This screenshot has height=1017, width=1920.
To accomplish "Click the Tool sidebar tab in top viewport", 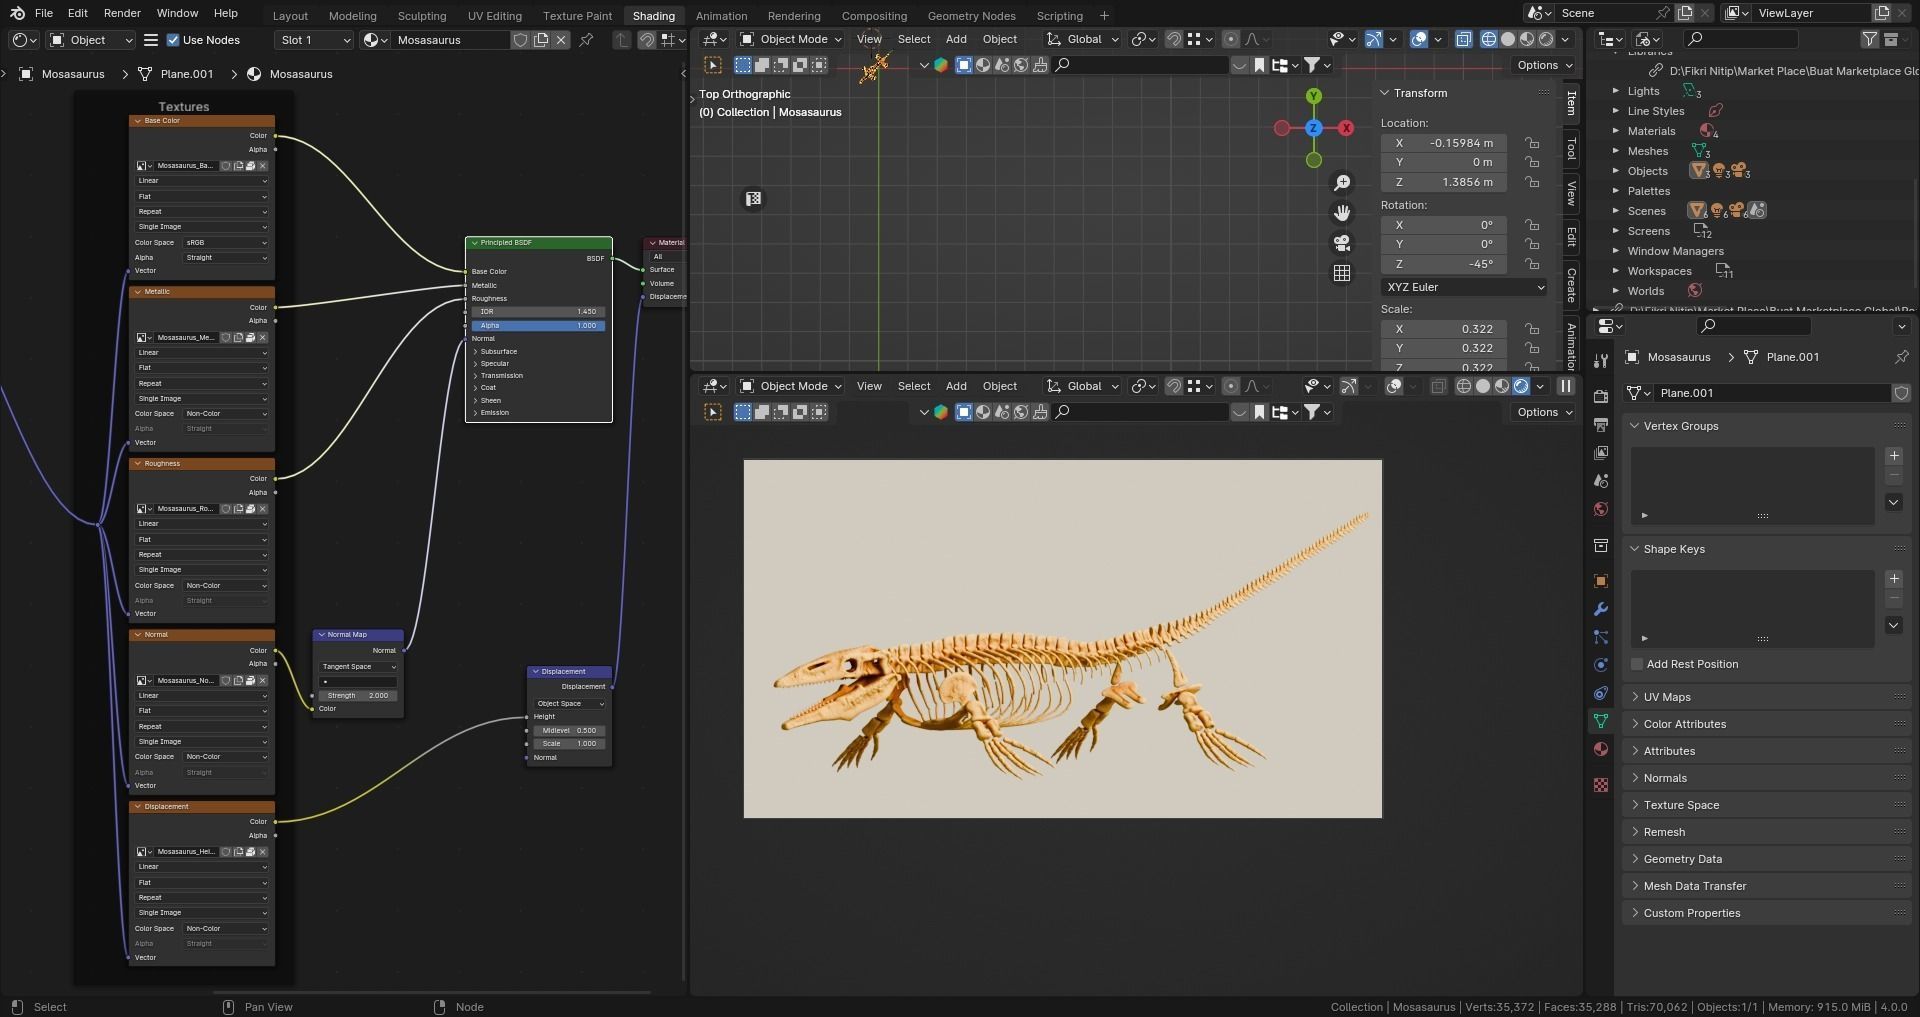I will pyautogui.click(x=1571, y=148).
